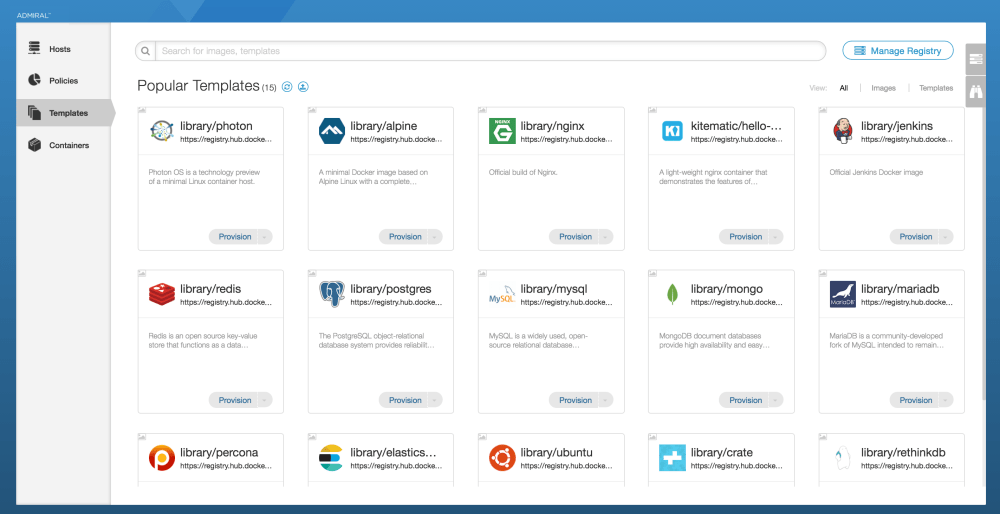Image resolution: width=1000 pixels, height=514 pixels.
Task: Click the magnifier icon in search bar
Action: (x=146, y=51)
